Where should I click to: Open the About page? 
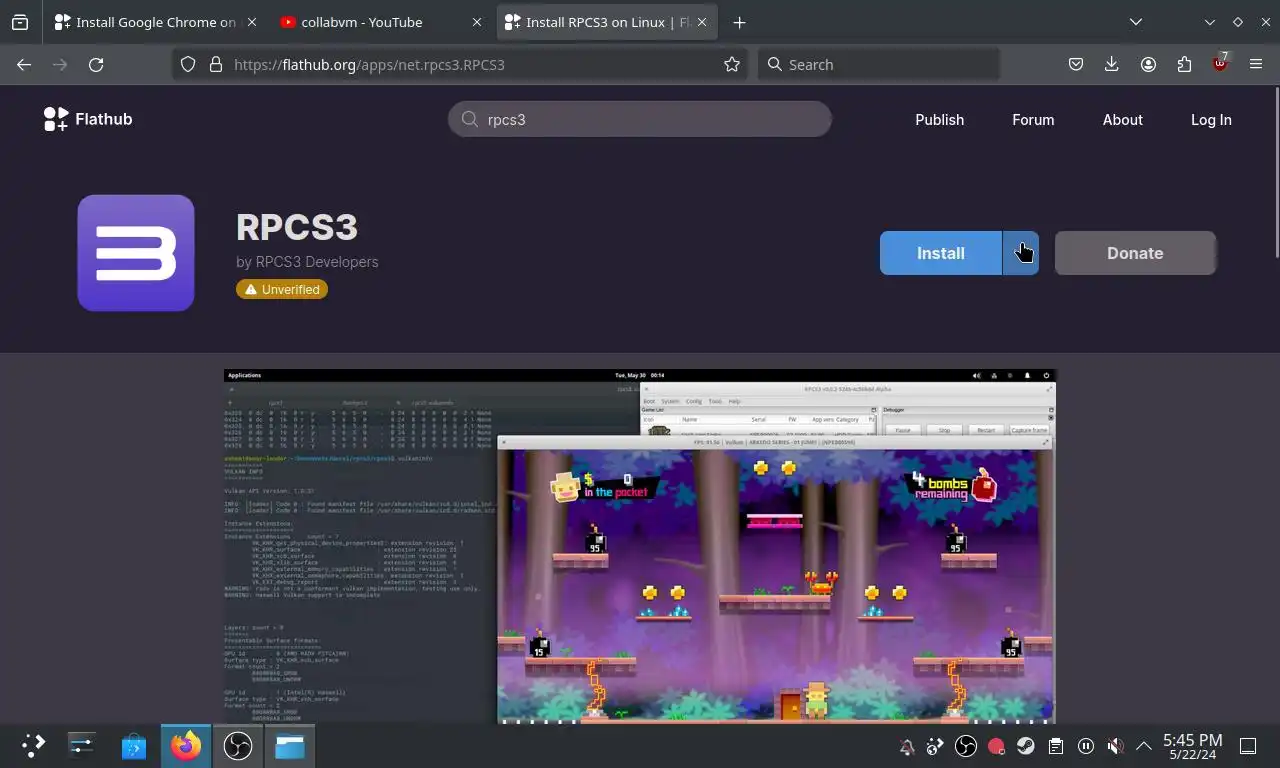[x=1122, y=119]
